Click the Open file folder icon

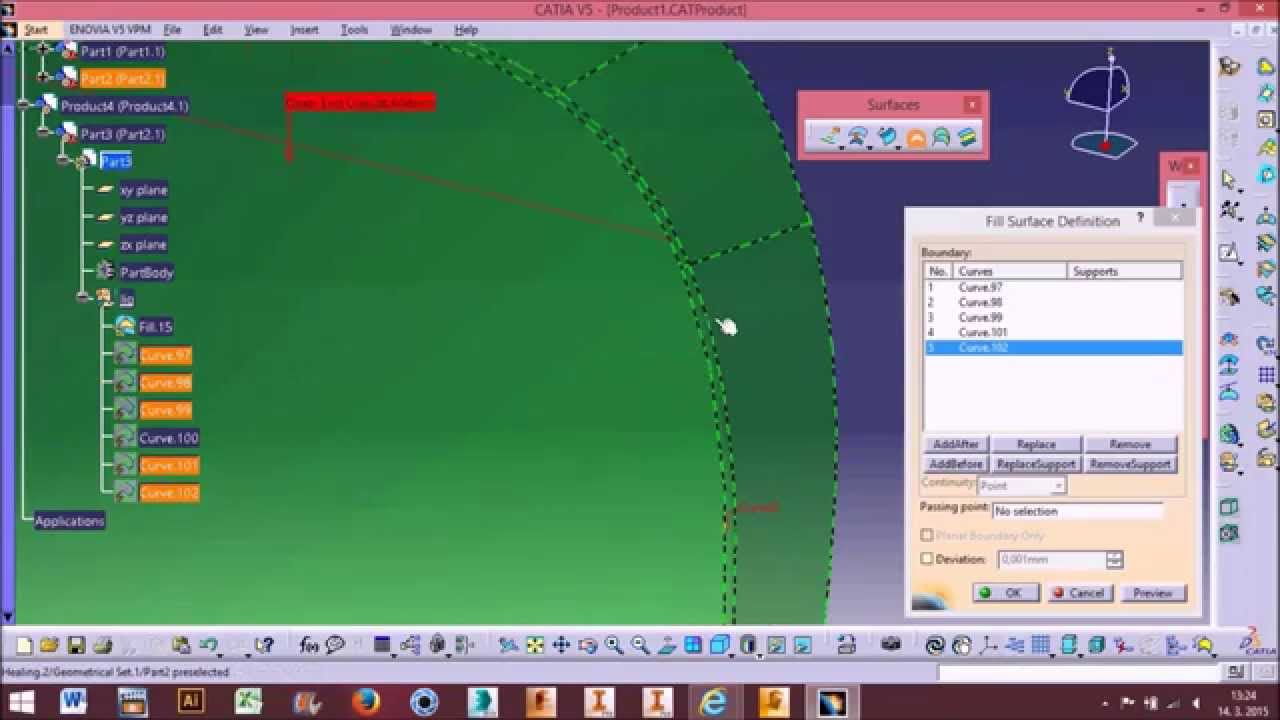click(49, 645)
